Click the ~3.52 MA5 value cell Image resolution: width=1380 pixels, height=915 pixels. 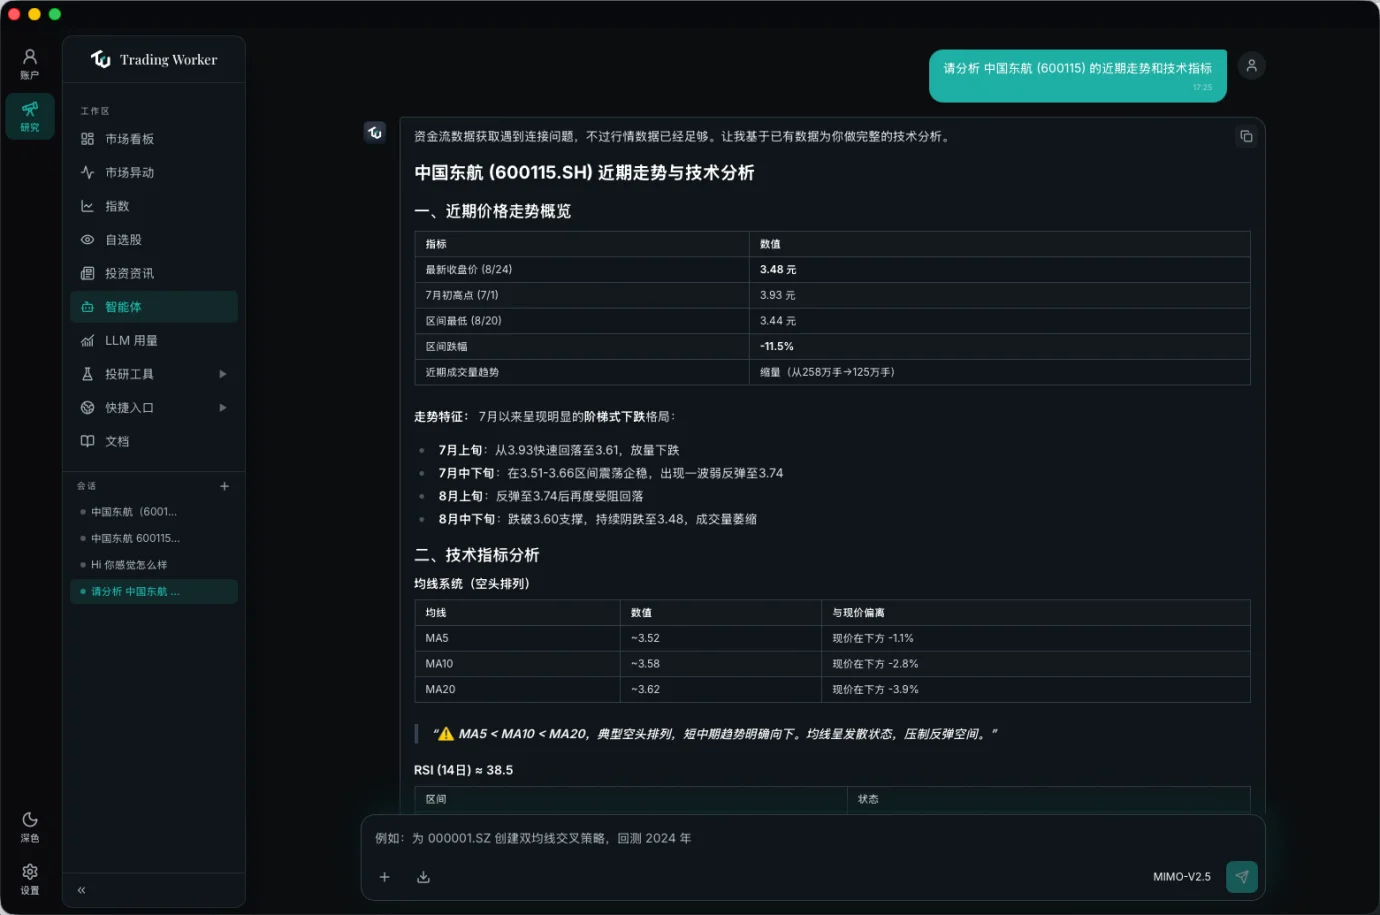(720, 638)
